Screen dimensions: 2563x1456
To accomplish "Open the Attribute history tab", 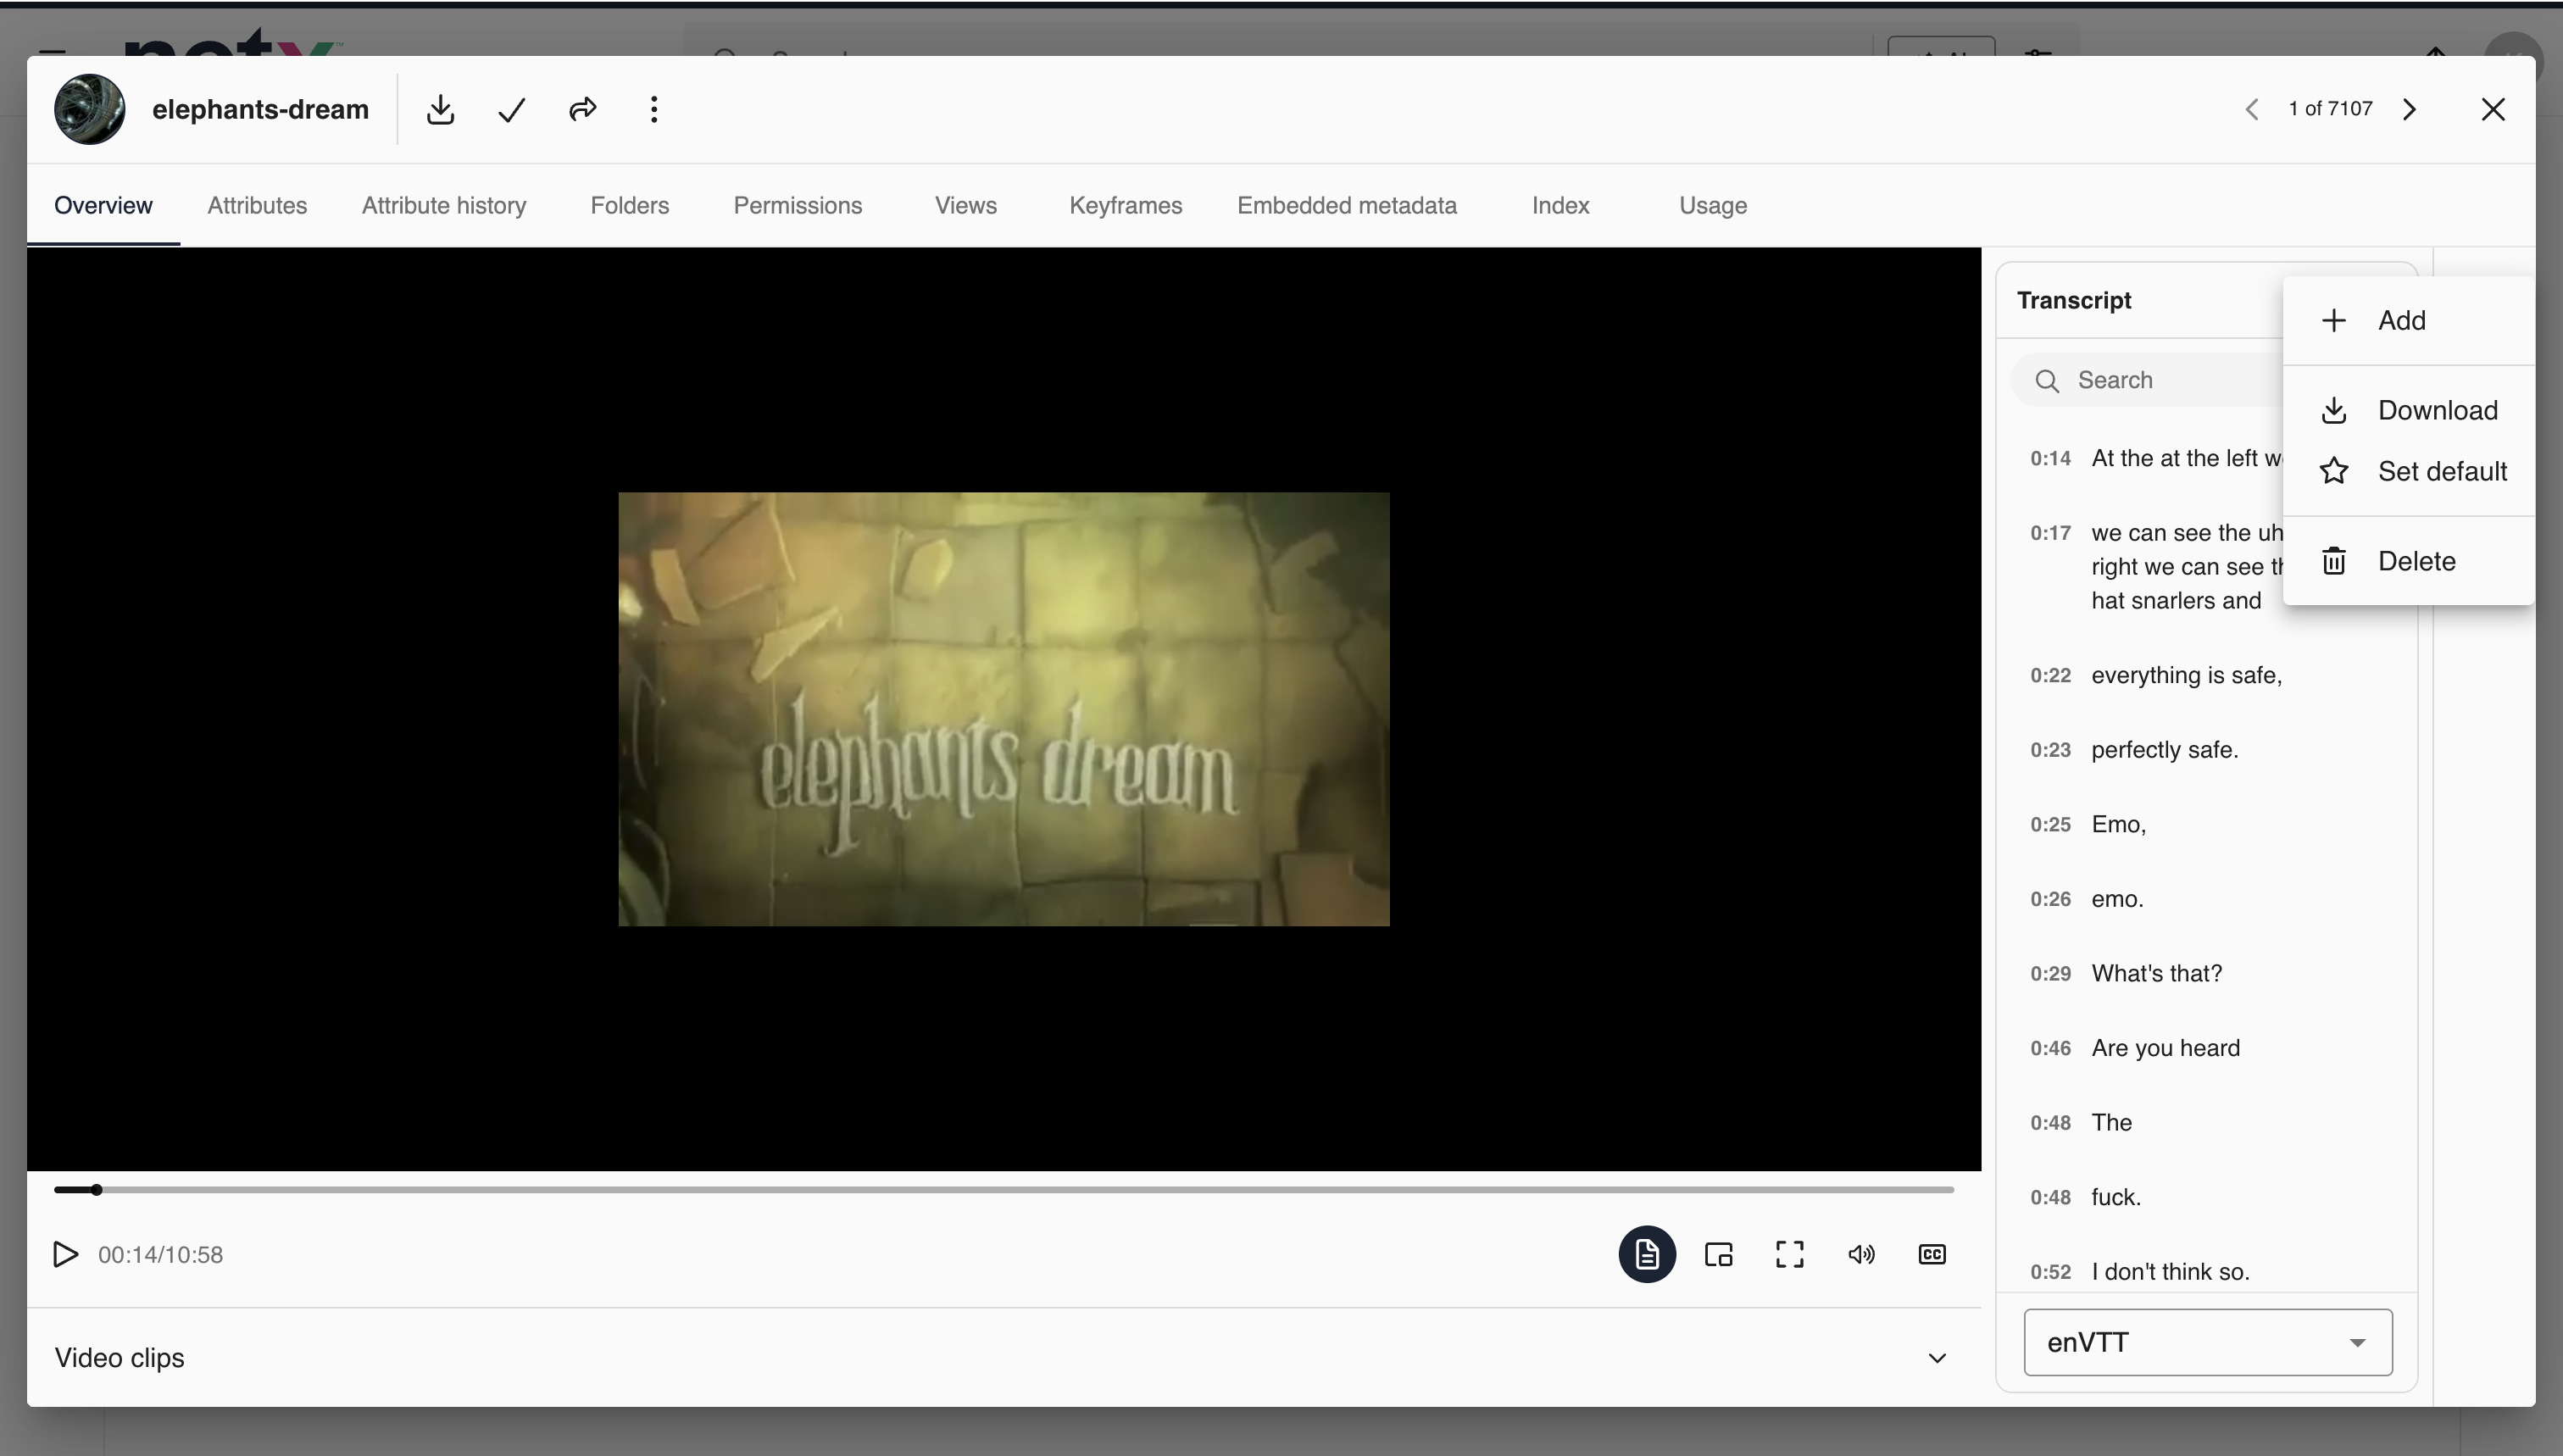I will tap(444, 205).
